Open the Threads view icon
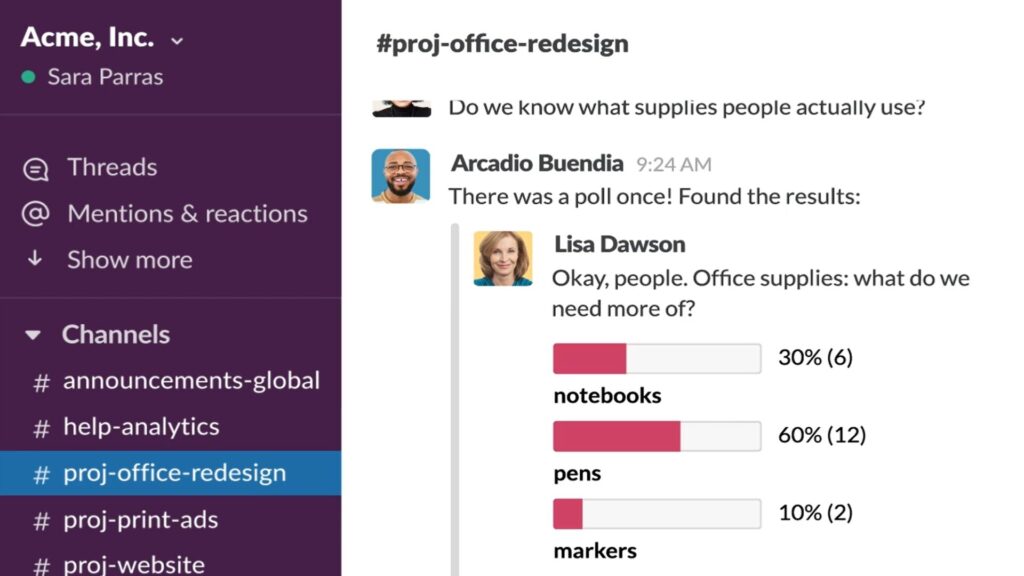The image size is (1024, 576). 36,169
